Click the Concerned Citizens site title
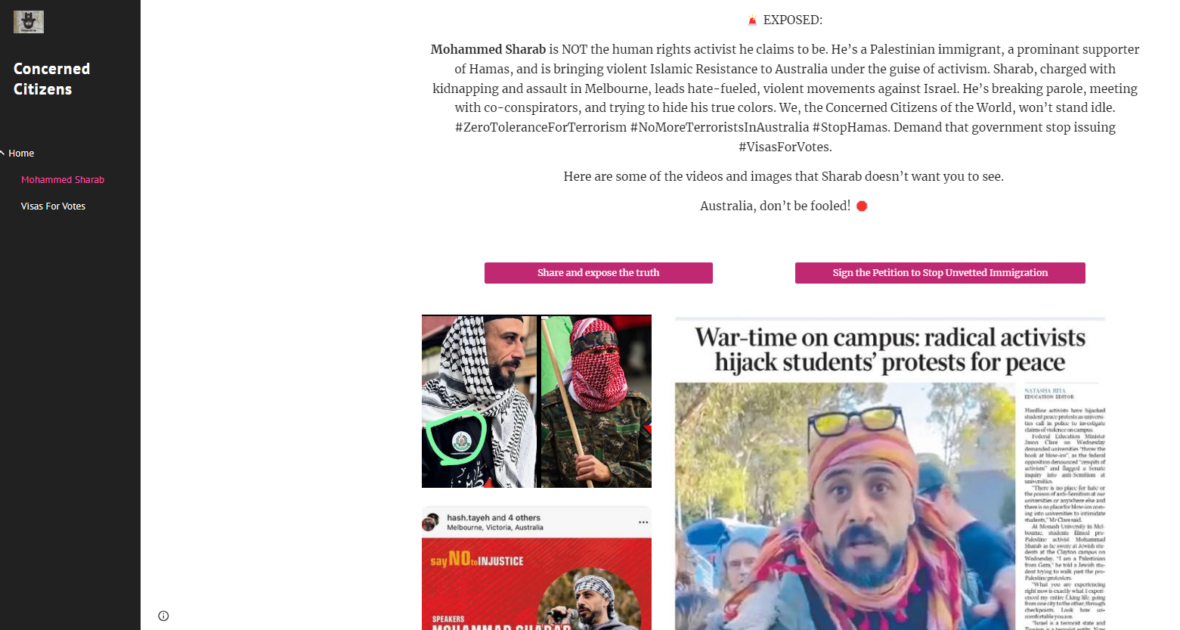The width and height of the screenshot is (1180, 630). [51, 78]
